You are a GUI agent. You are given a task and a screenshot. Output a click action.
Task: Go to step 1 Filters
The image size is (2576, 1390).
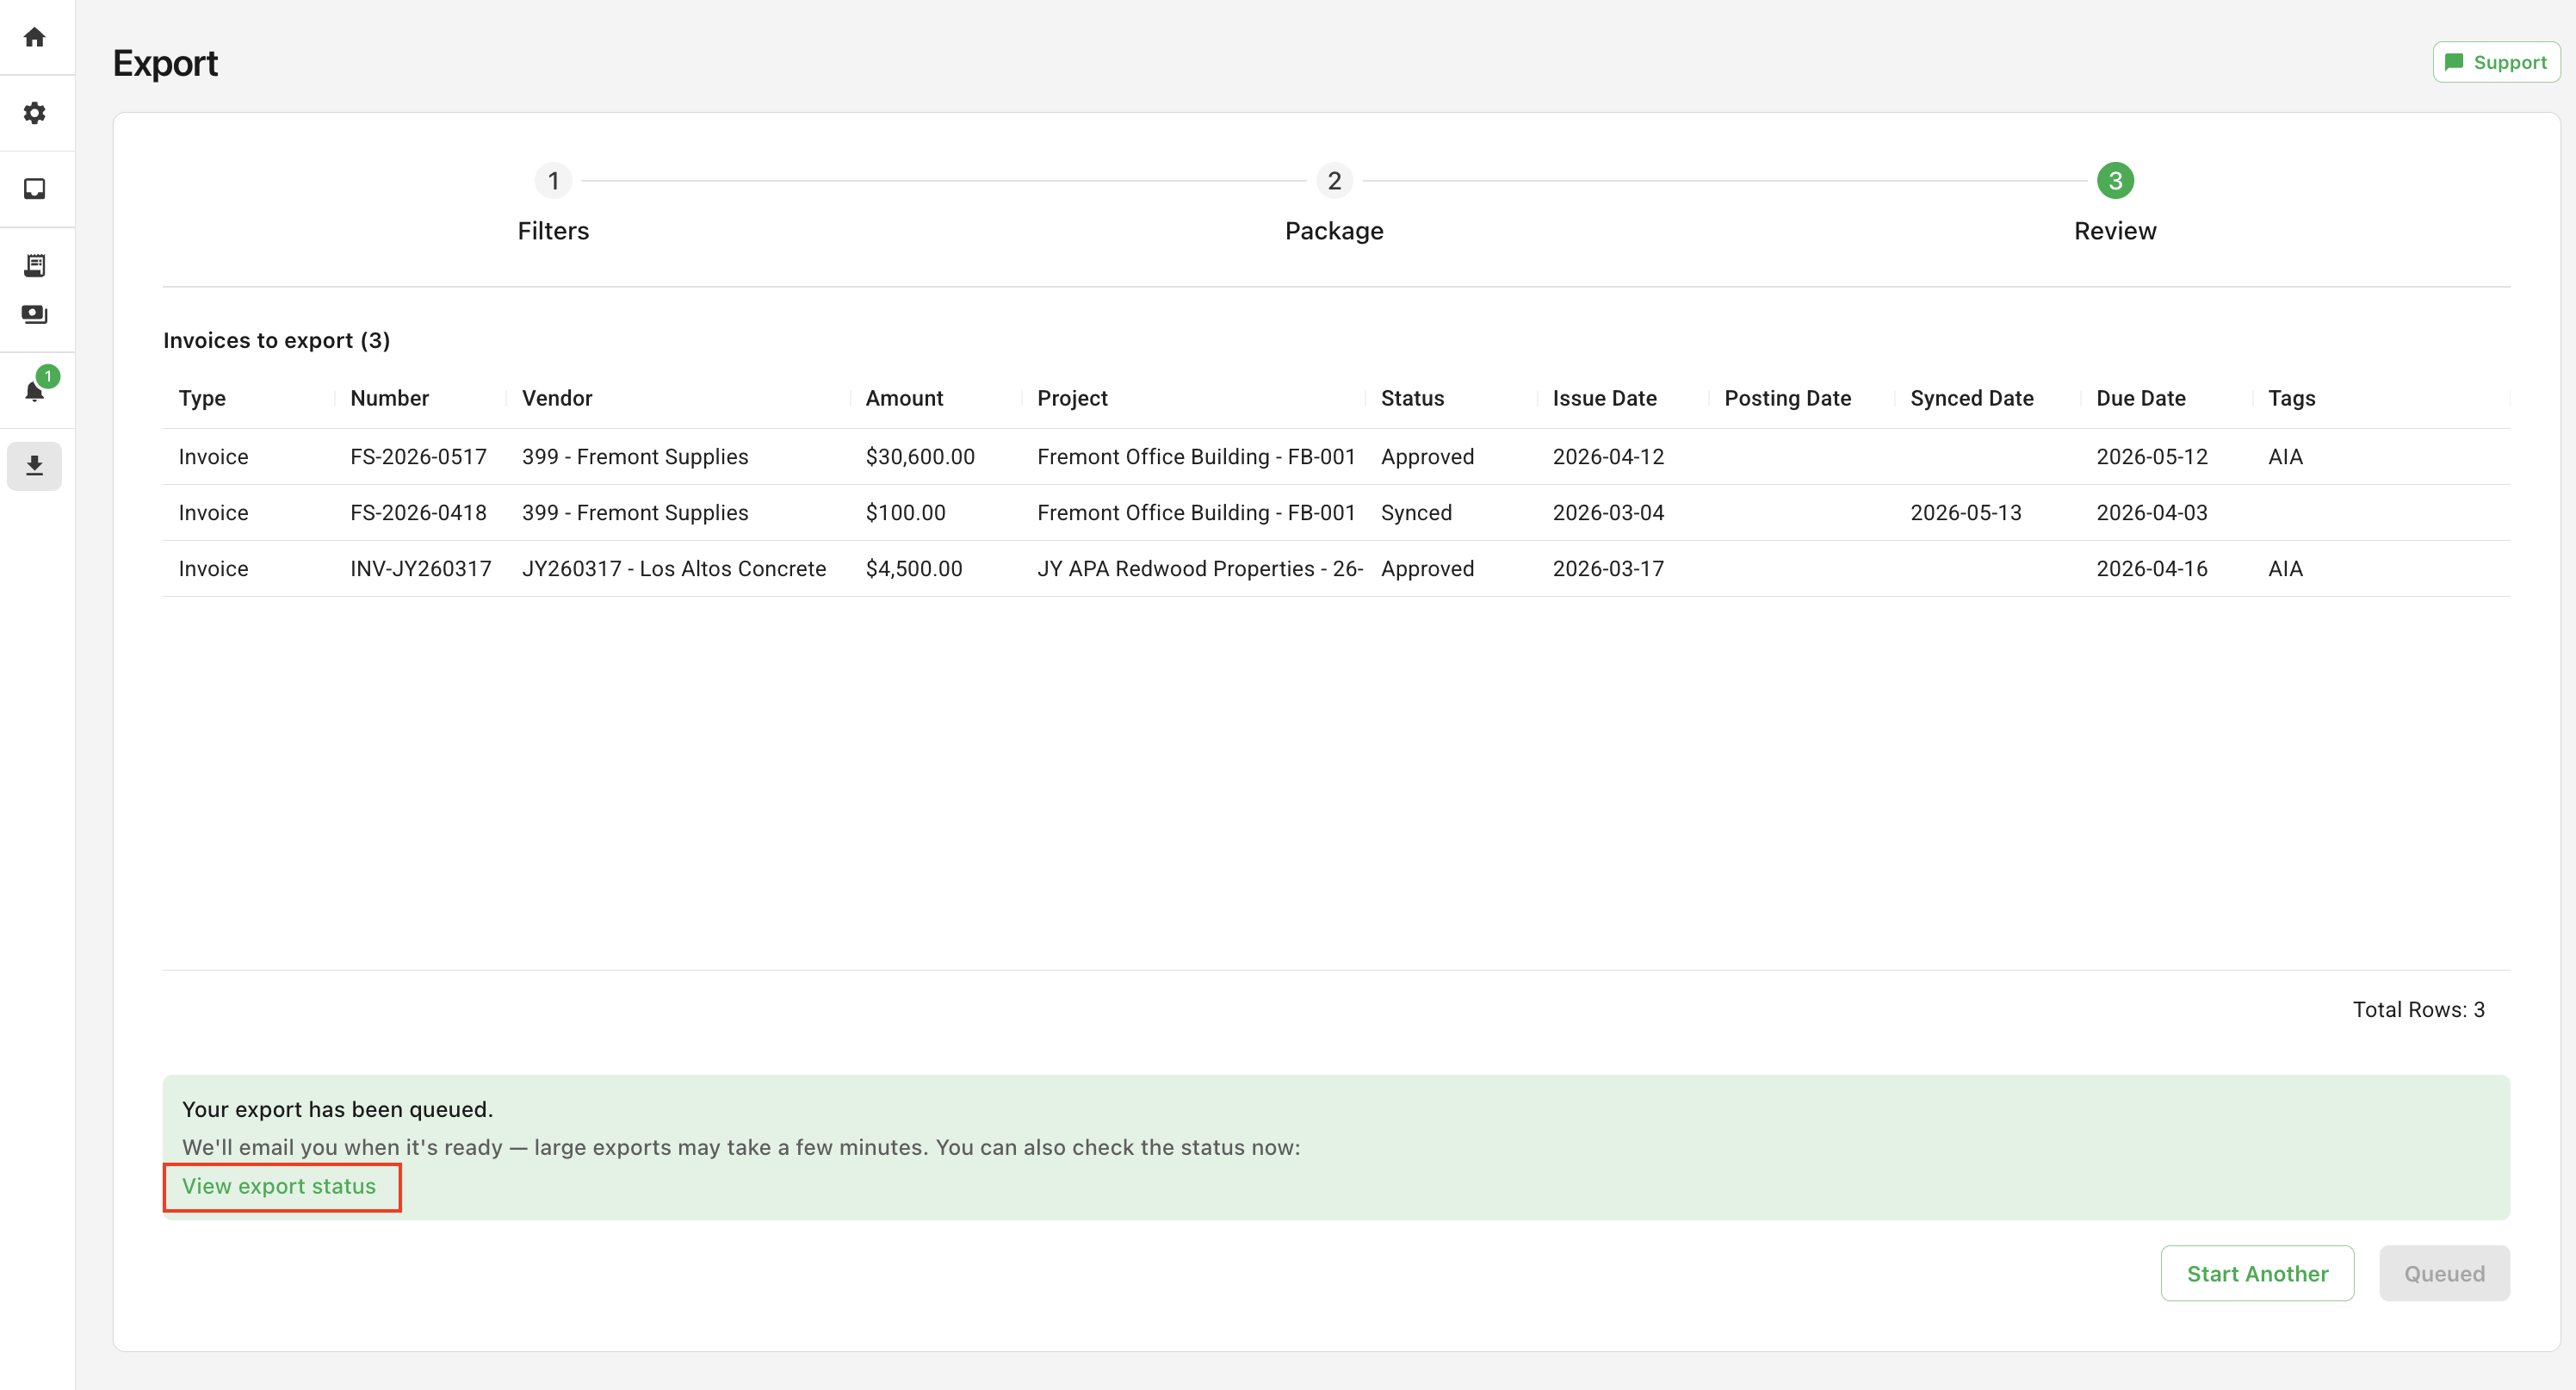pos(553,204)
